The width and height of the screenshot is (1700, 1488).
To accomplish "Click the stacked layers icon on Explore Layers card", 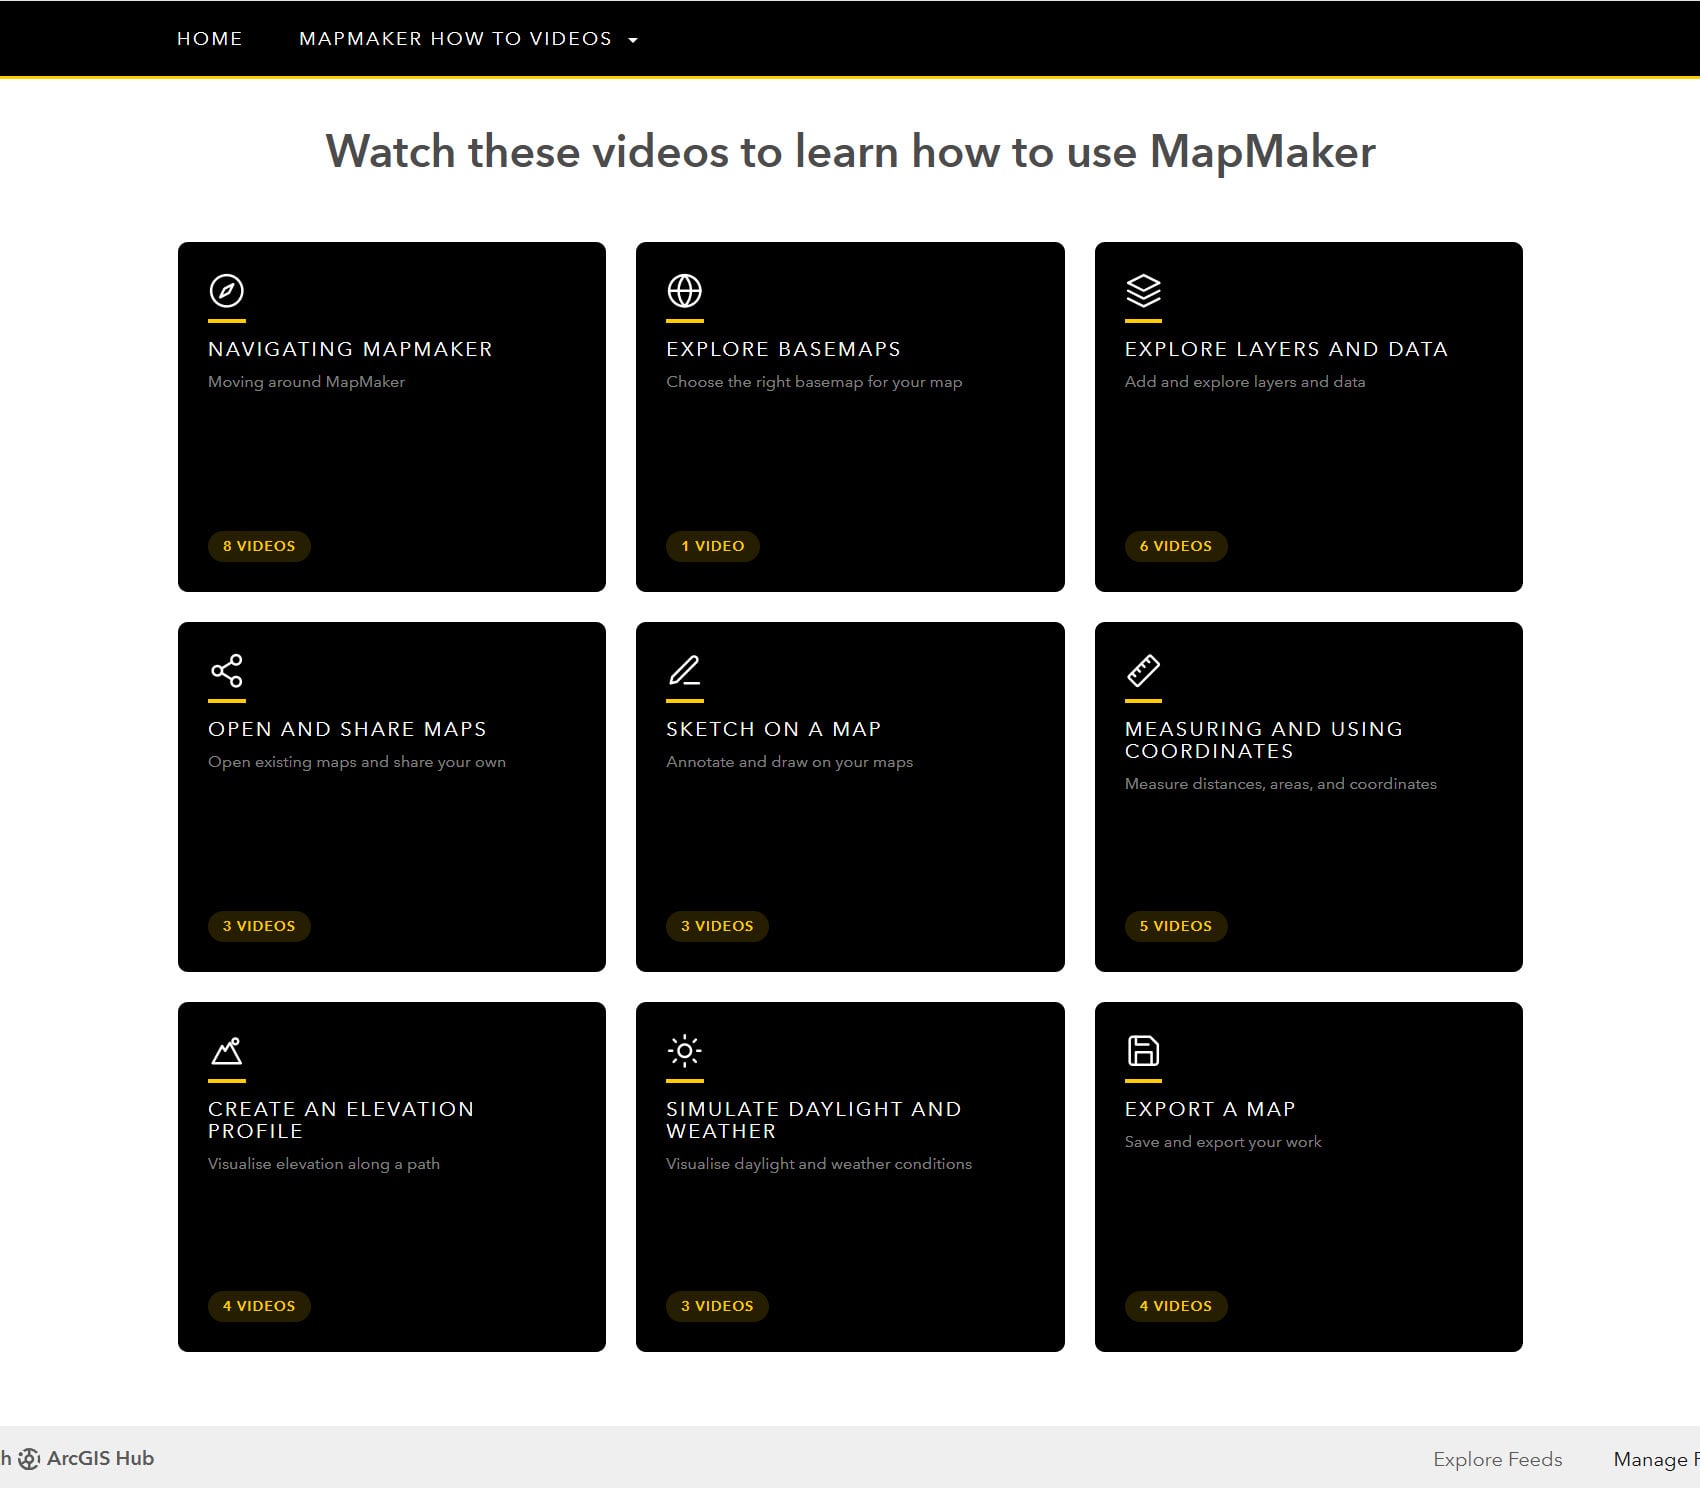I will tap(1143, 291).
